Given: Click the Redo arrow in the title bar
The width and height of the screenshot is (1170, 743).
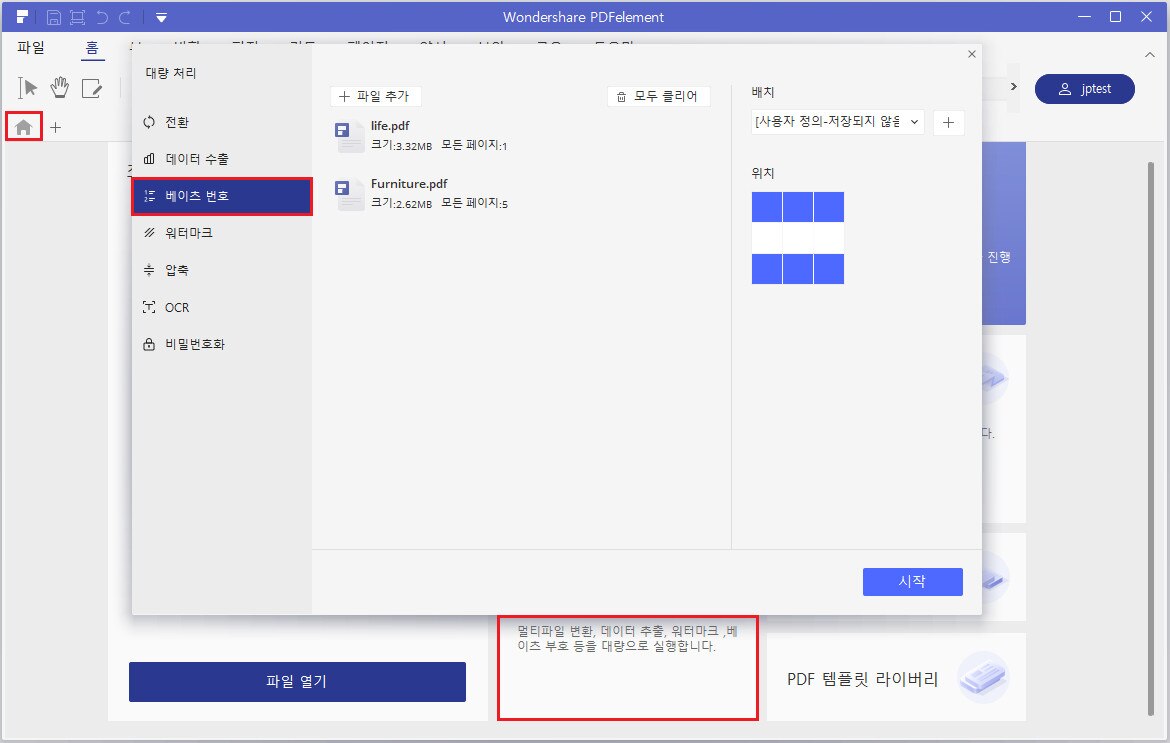Looking at the screenshot, I should click(x=125, y=17).
